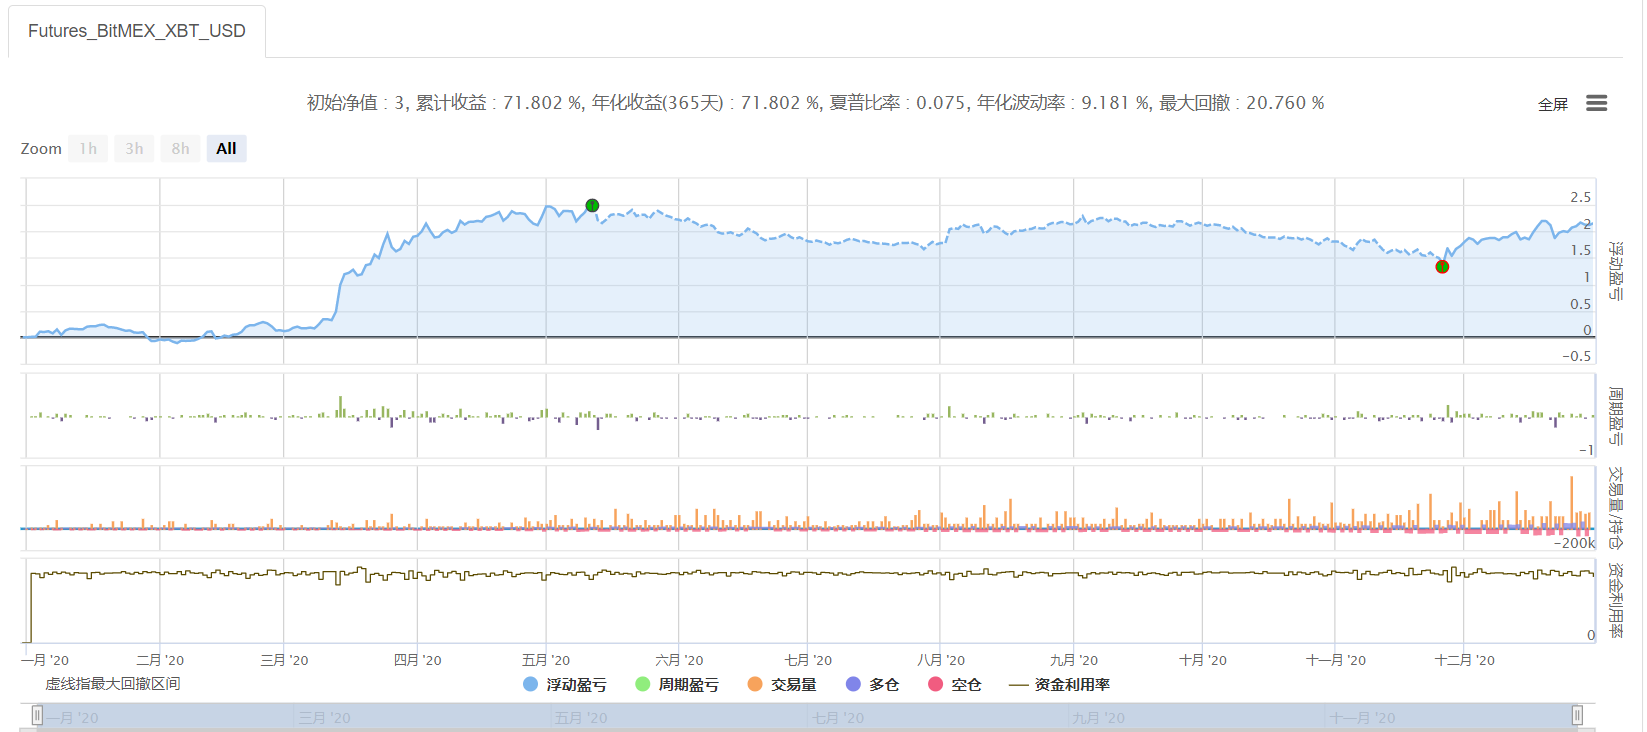1647x732 pixels.
Task: Click the 最大回撤 : 20.760 % statistic
Action: (x=1242, y=103)
